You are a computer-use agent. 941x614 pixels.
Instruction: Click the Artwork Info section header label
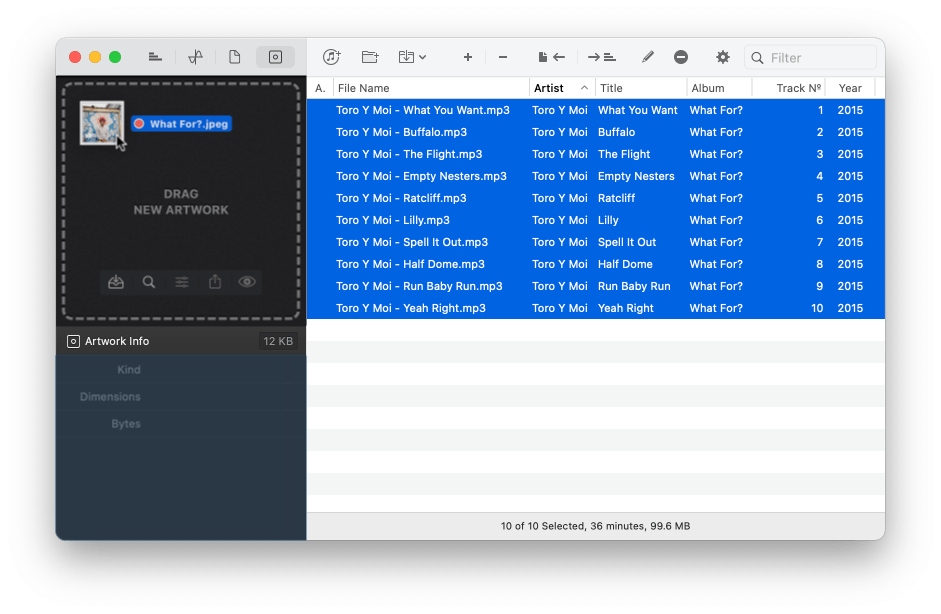tap(117, 342)
